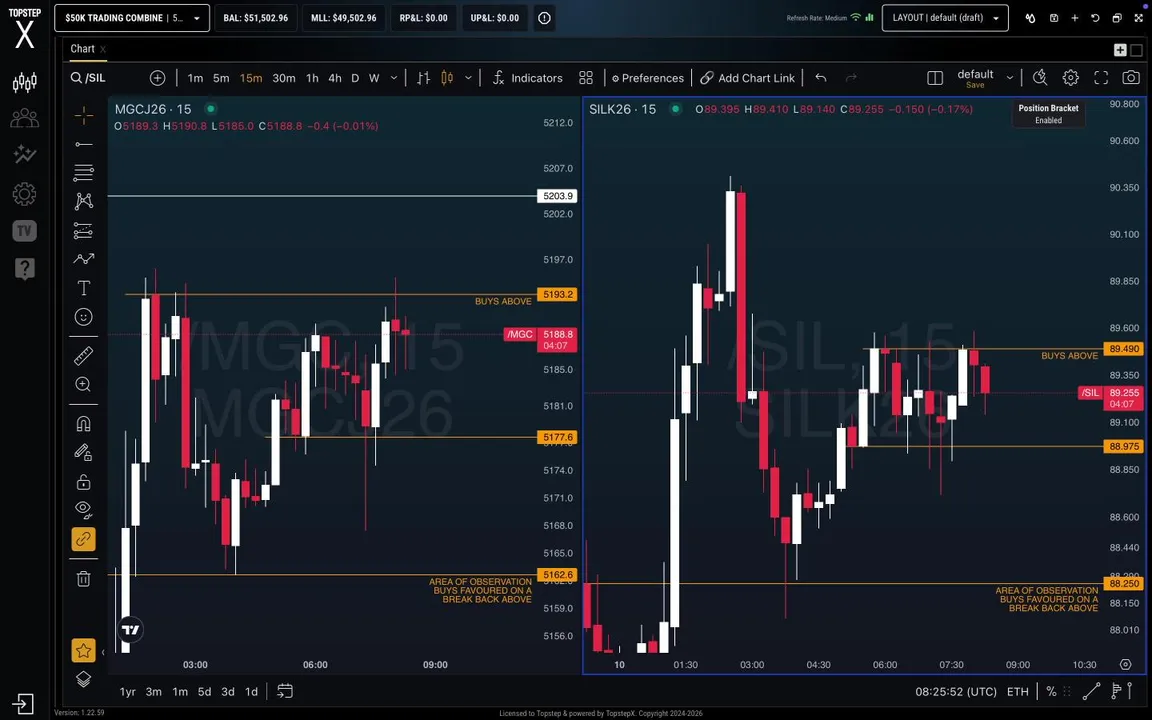Click the 5193.2 BUYS ABOVE price label
The image size is (1152, 720).
(x=558, y=295)
